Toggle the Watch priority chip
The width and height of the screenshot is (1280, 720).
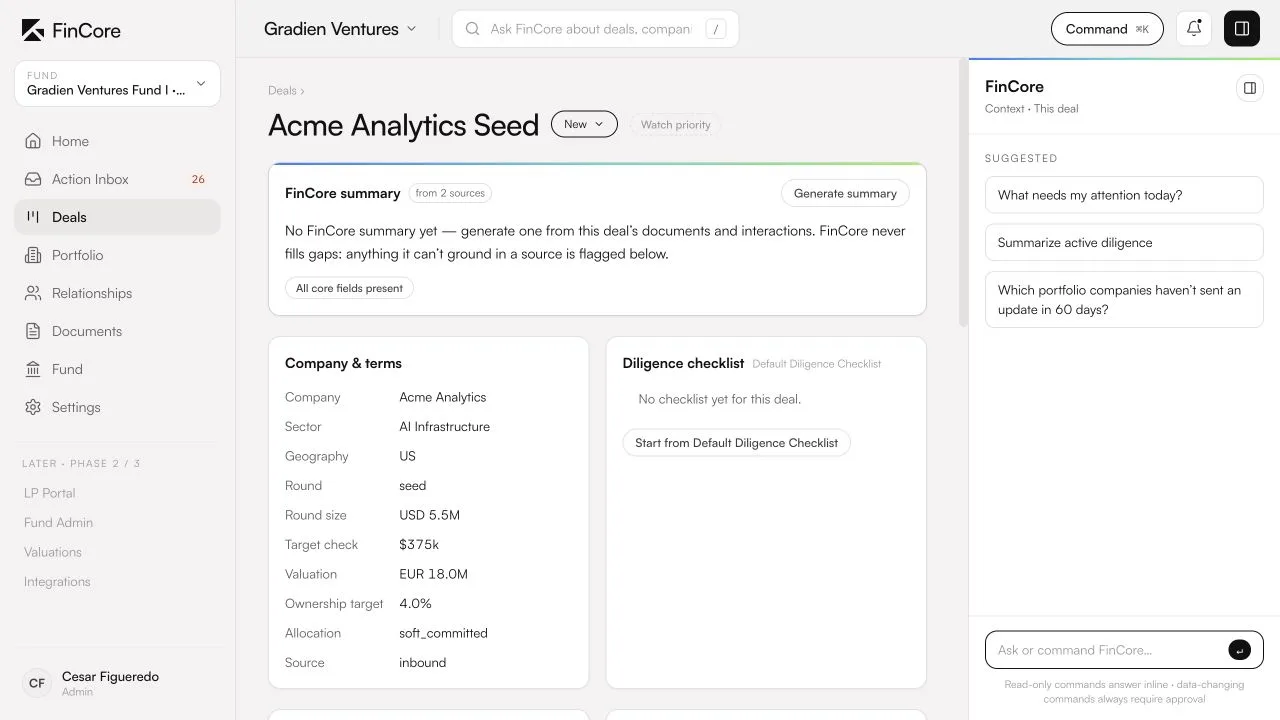pos(676,125)
